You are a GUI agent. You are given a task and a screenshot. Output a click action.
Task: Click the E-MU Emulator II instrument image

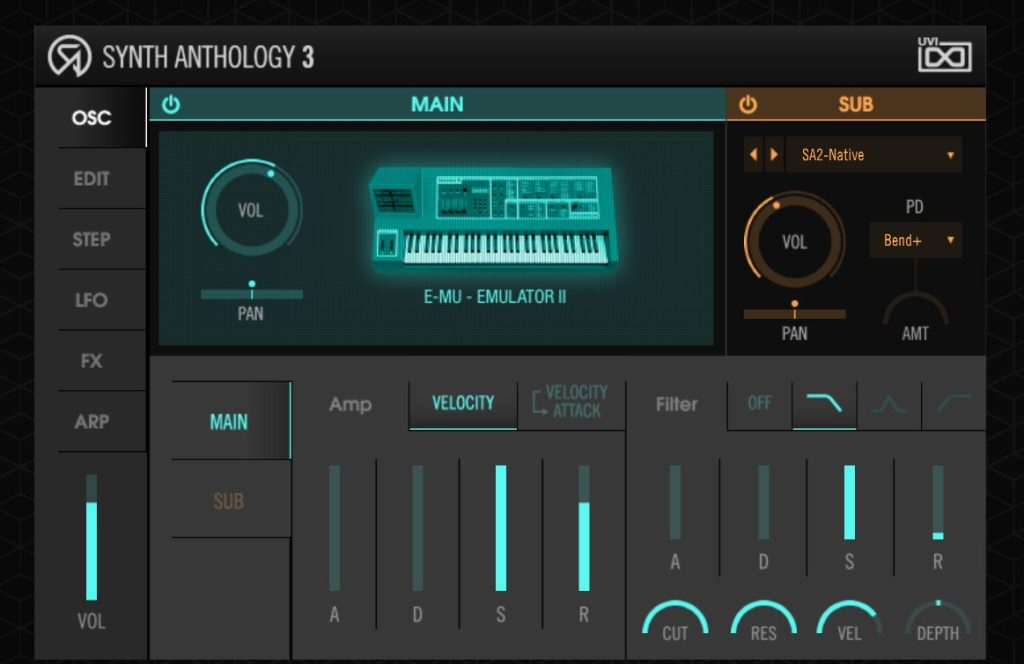(x=494, y=218)
